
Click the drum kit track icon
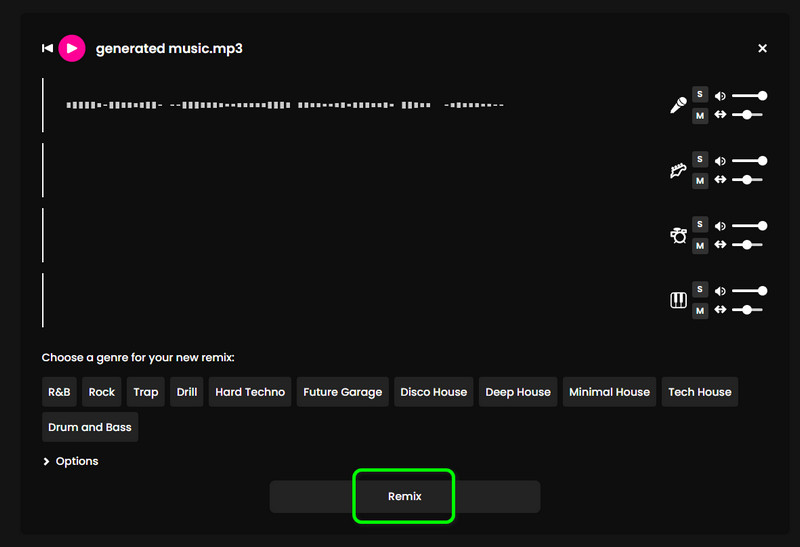(678, 235)
